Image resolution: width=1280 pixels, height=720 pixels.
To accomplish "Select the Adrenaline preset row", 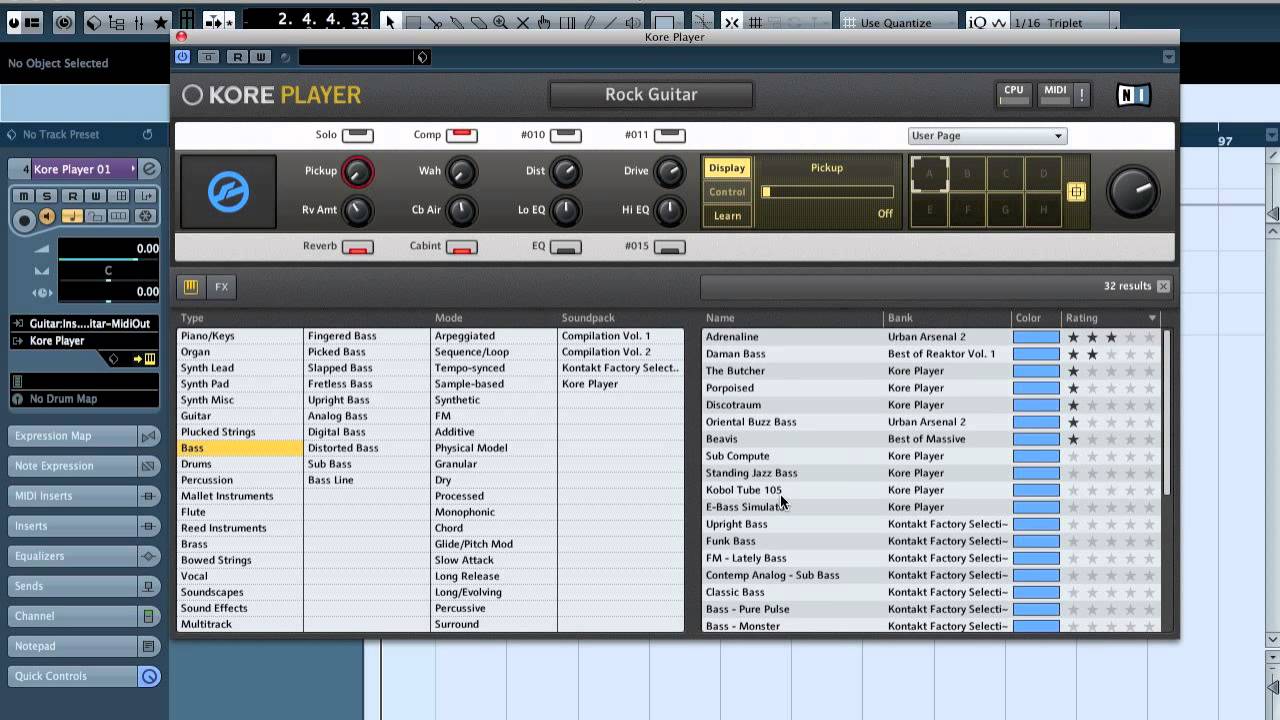I will click(932, 337).
